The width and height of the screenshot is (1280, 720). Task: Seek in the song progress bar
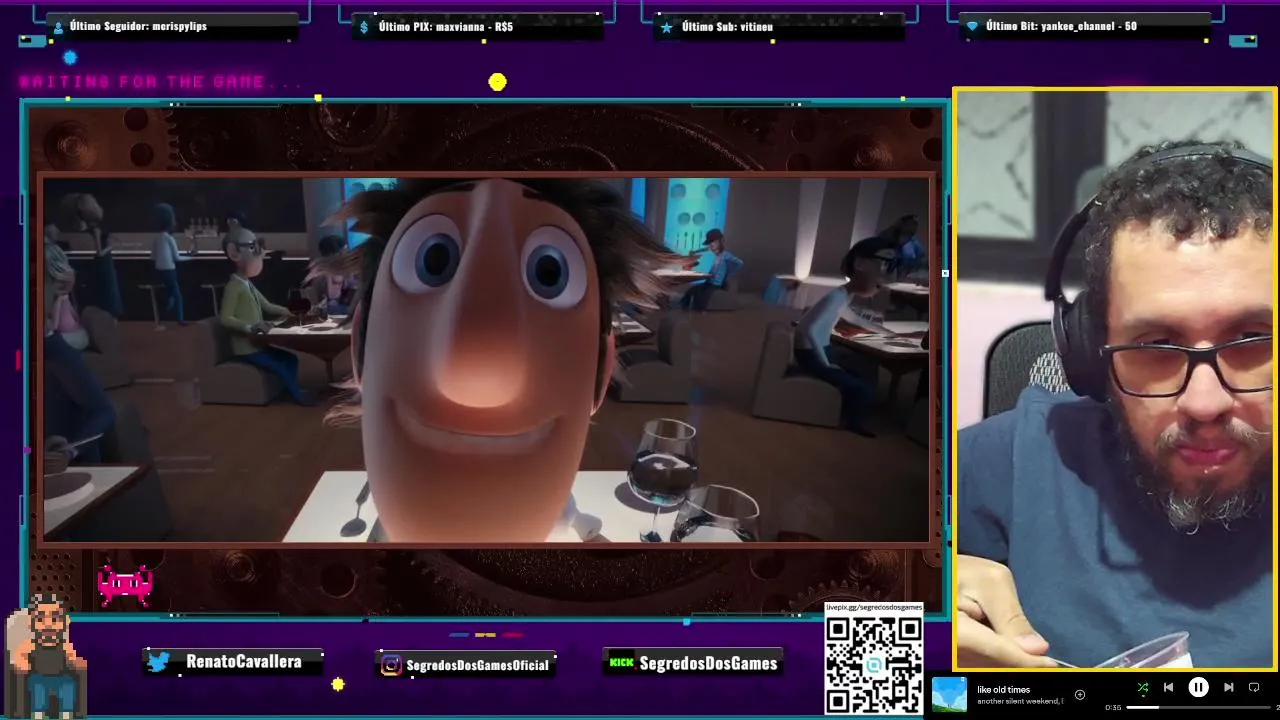(x=1200, y=707)
